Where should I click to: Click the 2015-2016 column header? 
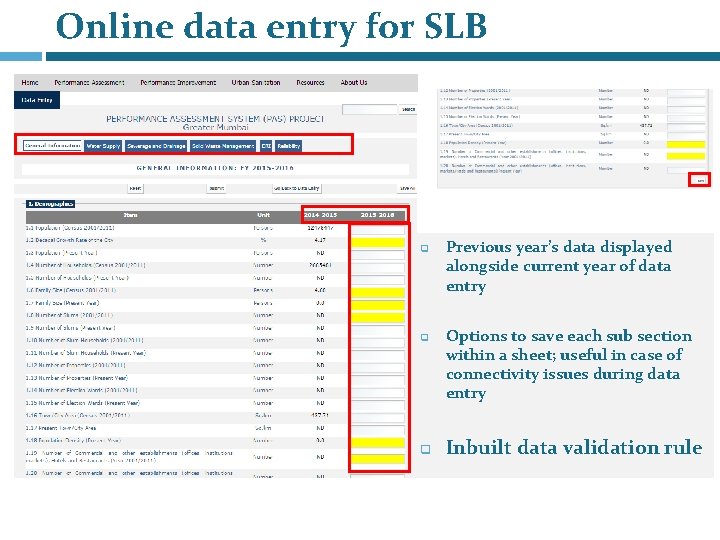[377, 215]
